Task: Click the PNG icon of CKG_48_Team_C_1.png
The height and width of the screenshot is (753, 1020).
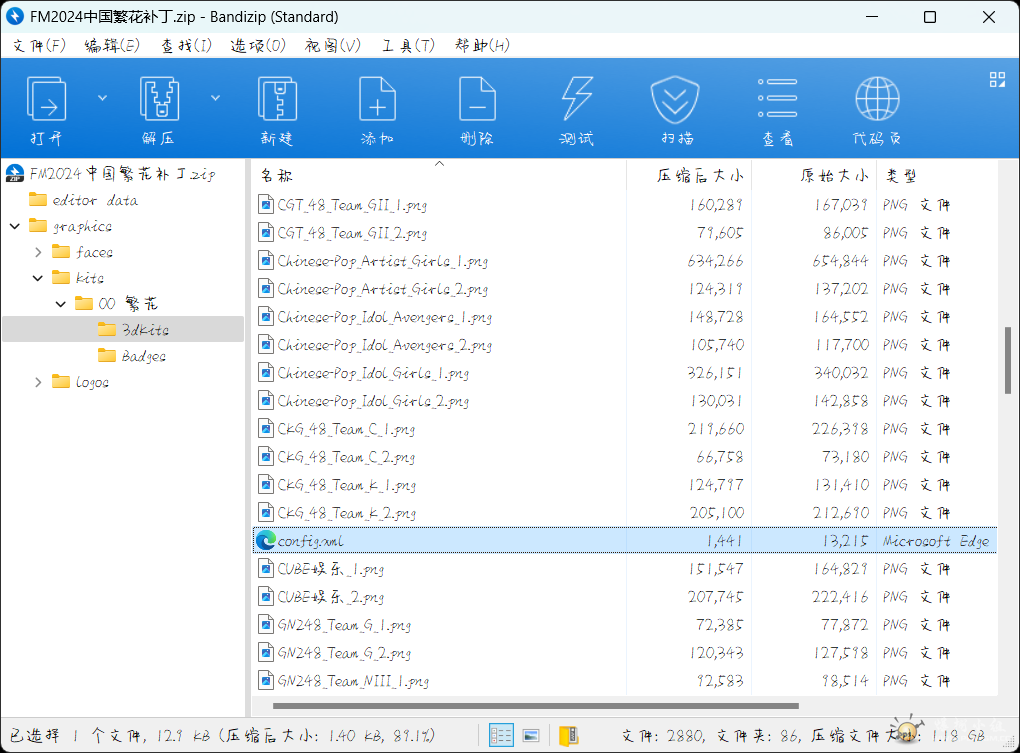Action: (265, 429)
